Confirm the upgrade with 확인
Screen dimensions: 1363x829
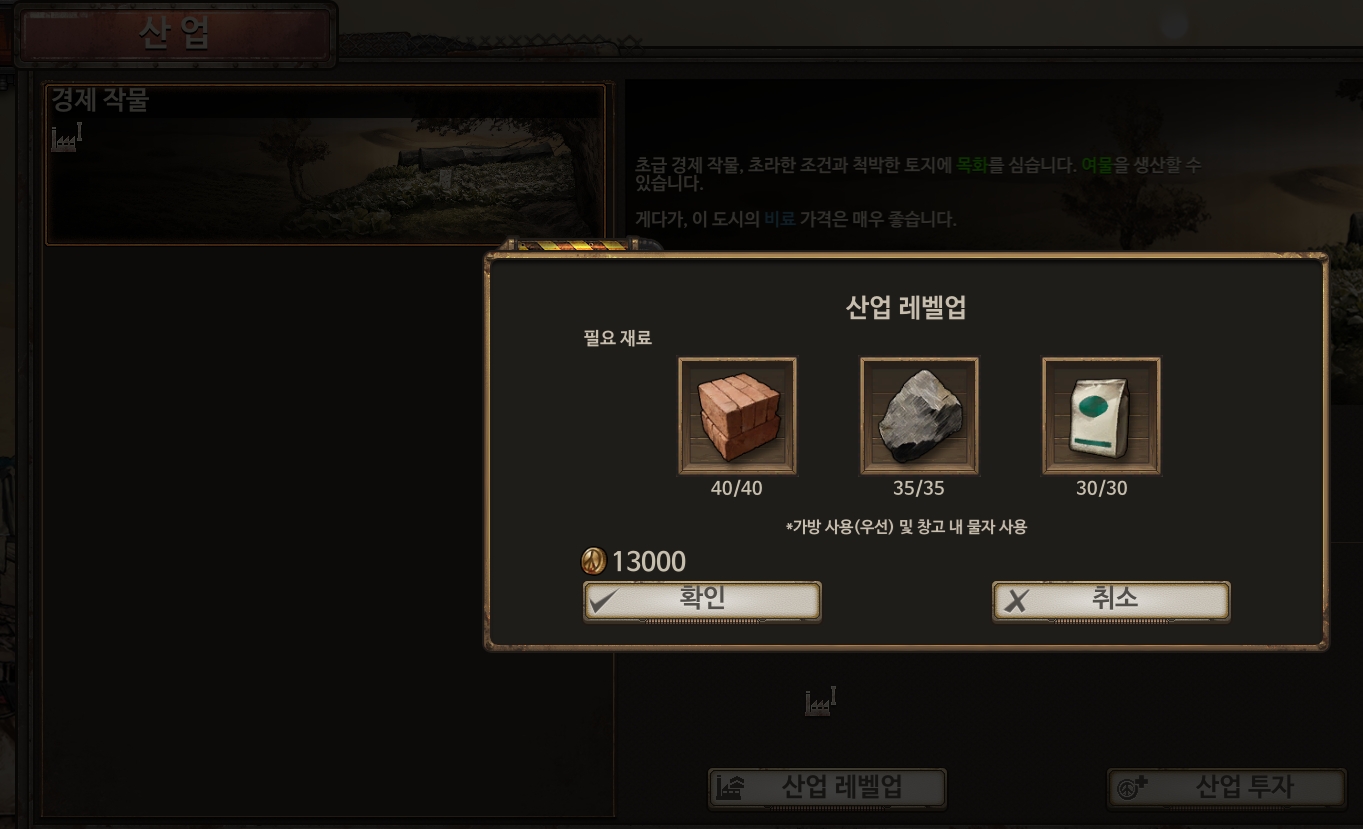tap(702, 601)
